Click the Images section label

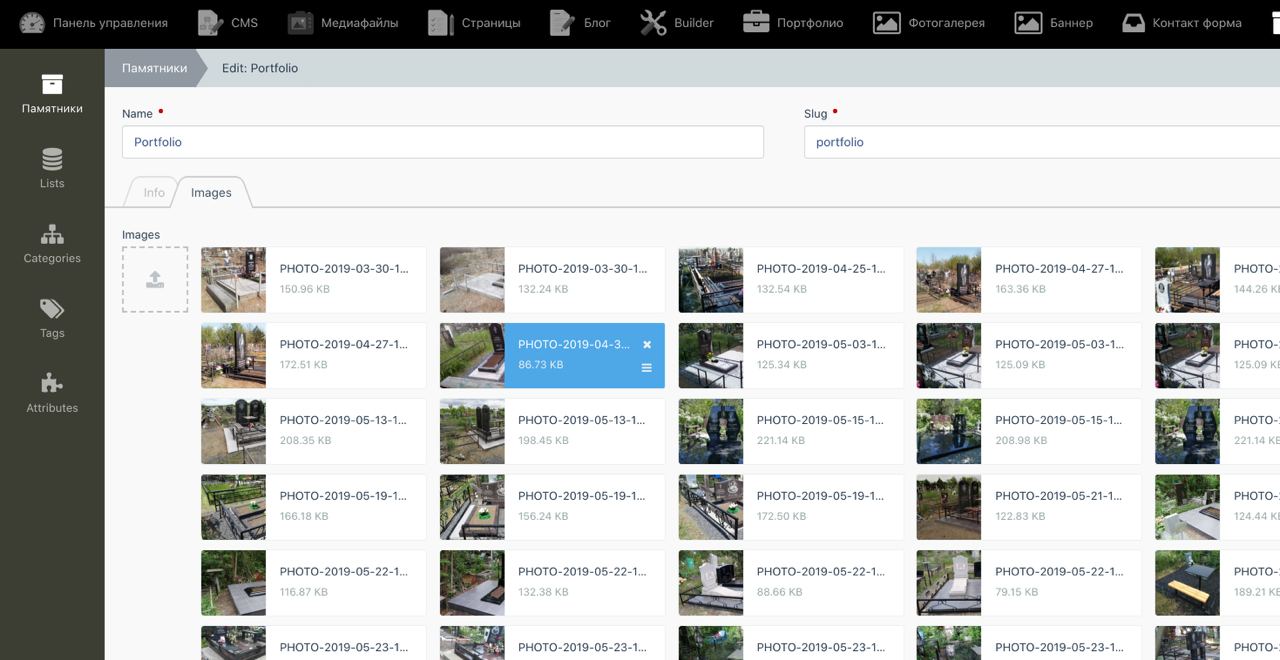[x=141, y=235]
